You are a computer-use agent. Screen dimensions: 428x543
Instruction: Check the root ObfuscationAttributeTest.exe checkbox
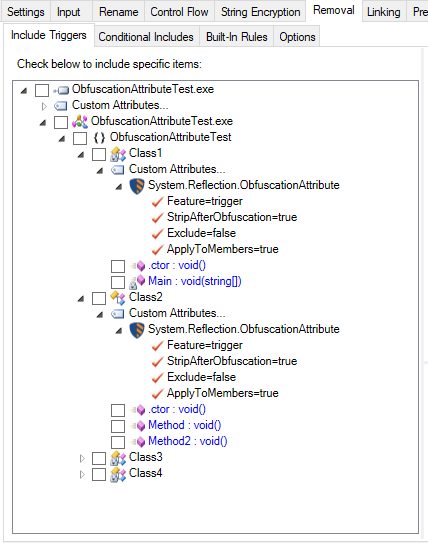(x=42, y=90)
